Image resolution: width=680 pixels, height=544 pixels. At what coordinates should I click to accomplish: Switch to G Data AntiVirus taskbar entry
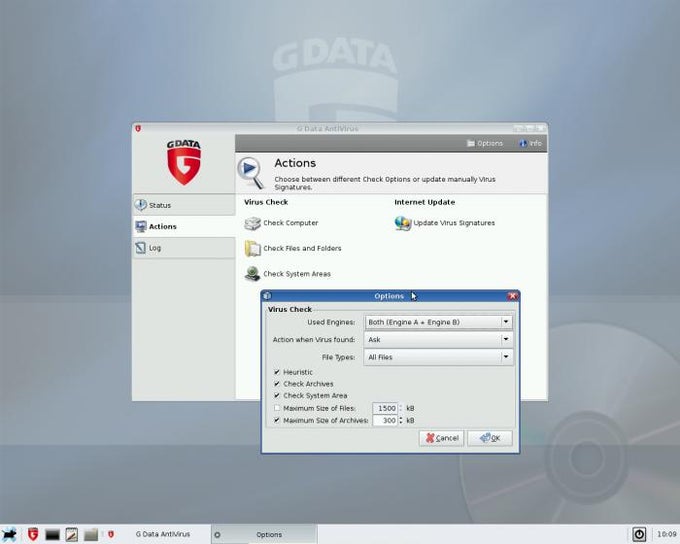(157, 534)
